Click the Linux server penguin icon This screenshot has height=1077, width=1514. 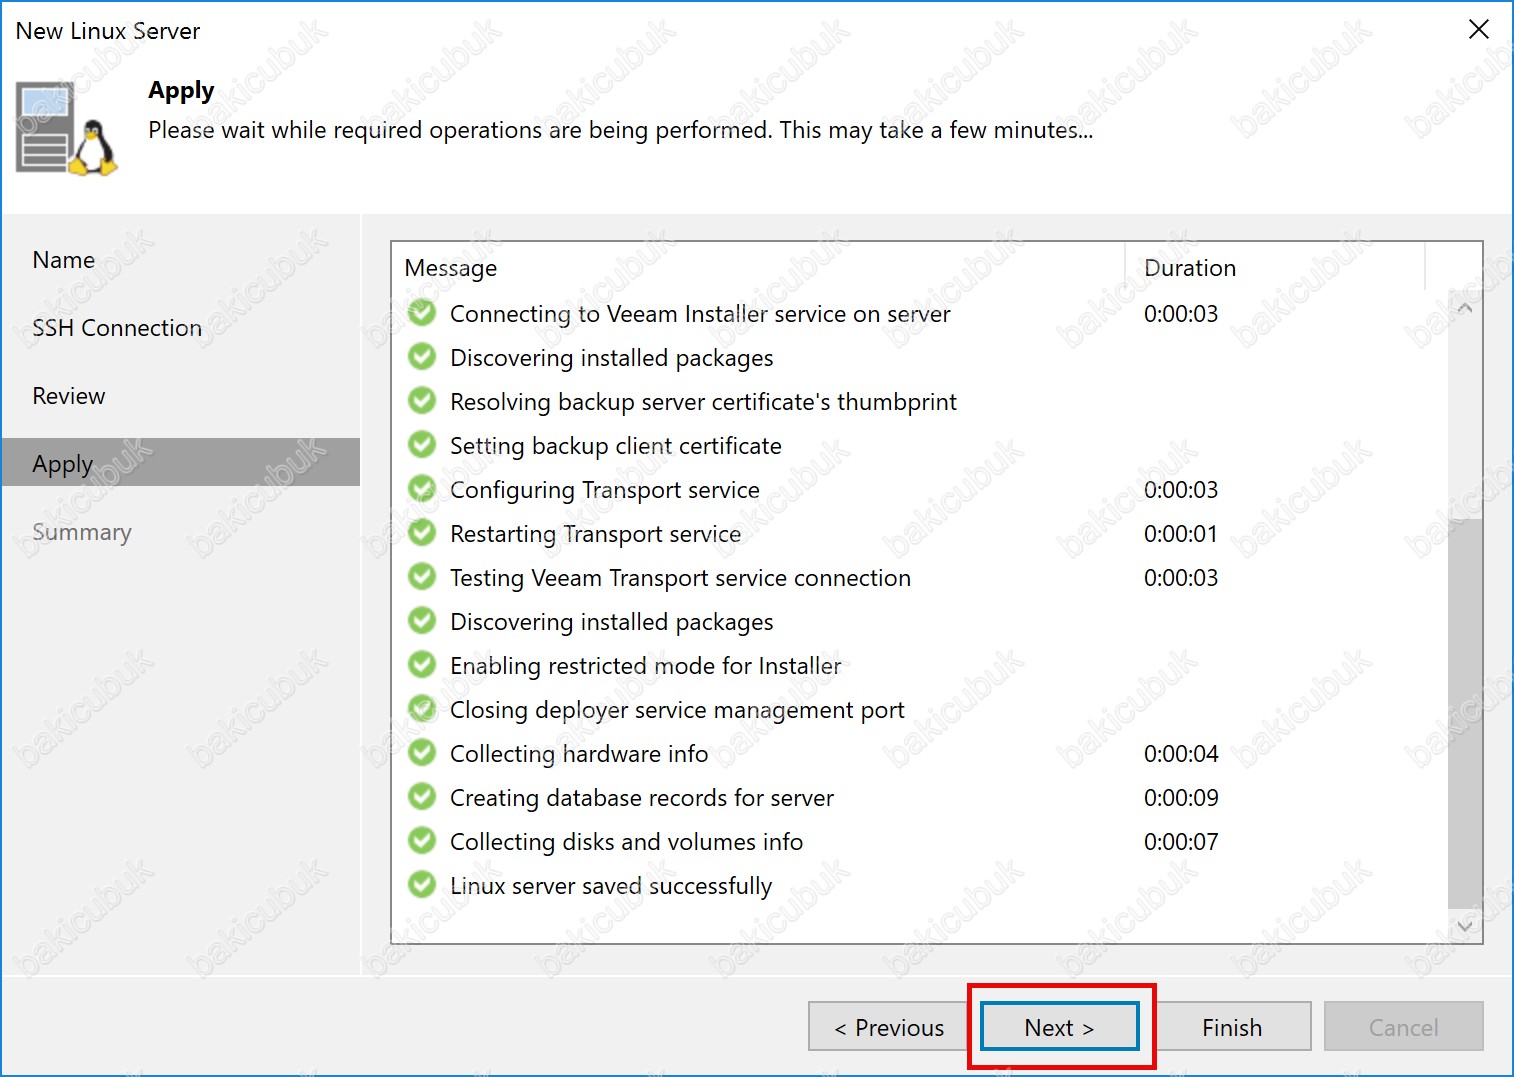[x=67, y=130]
